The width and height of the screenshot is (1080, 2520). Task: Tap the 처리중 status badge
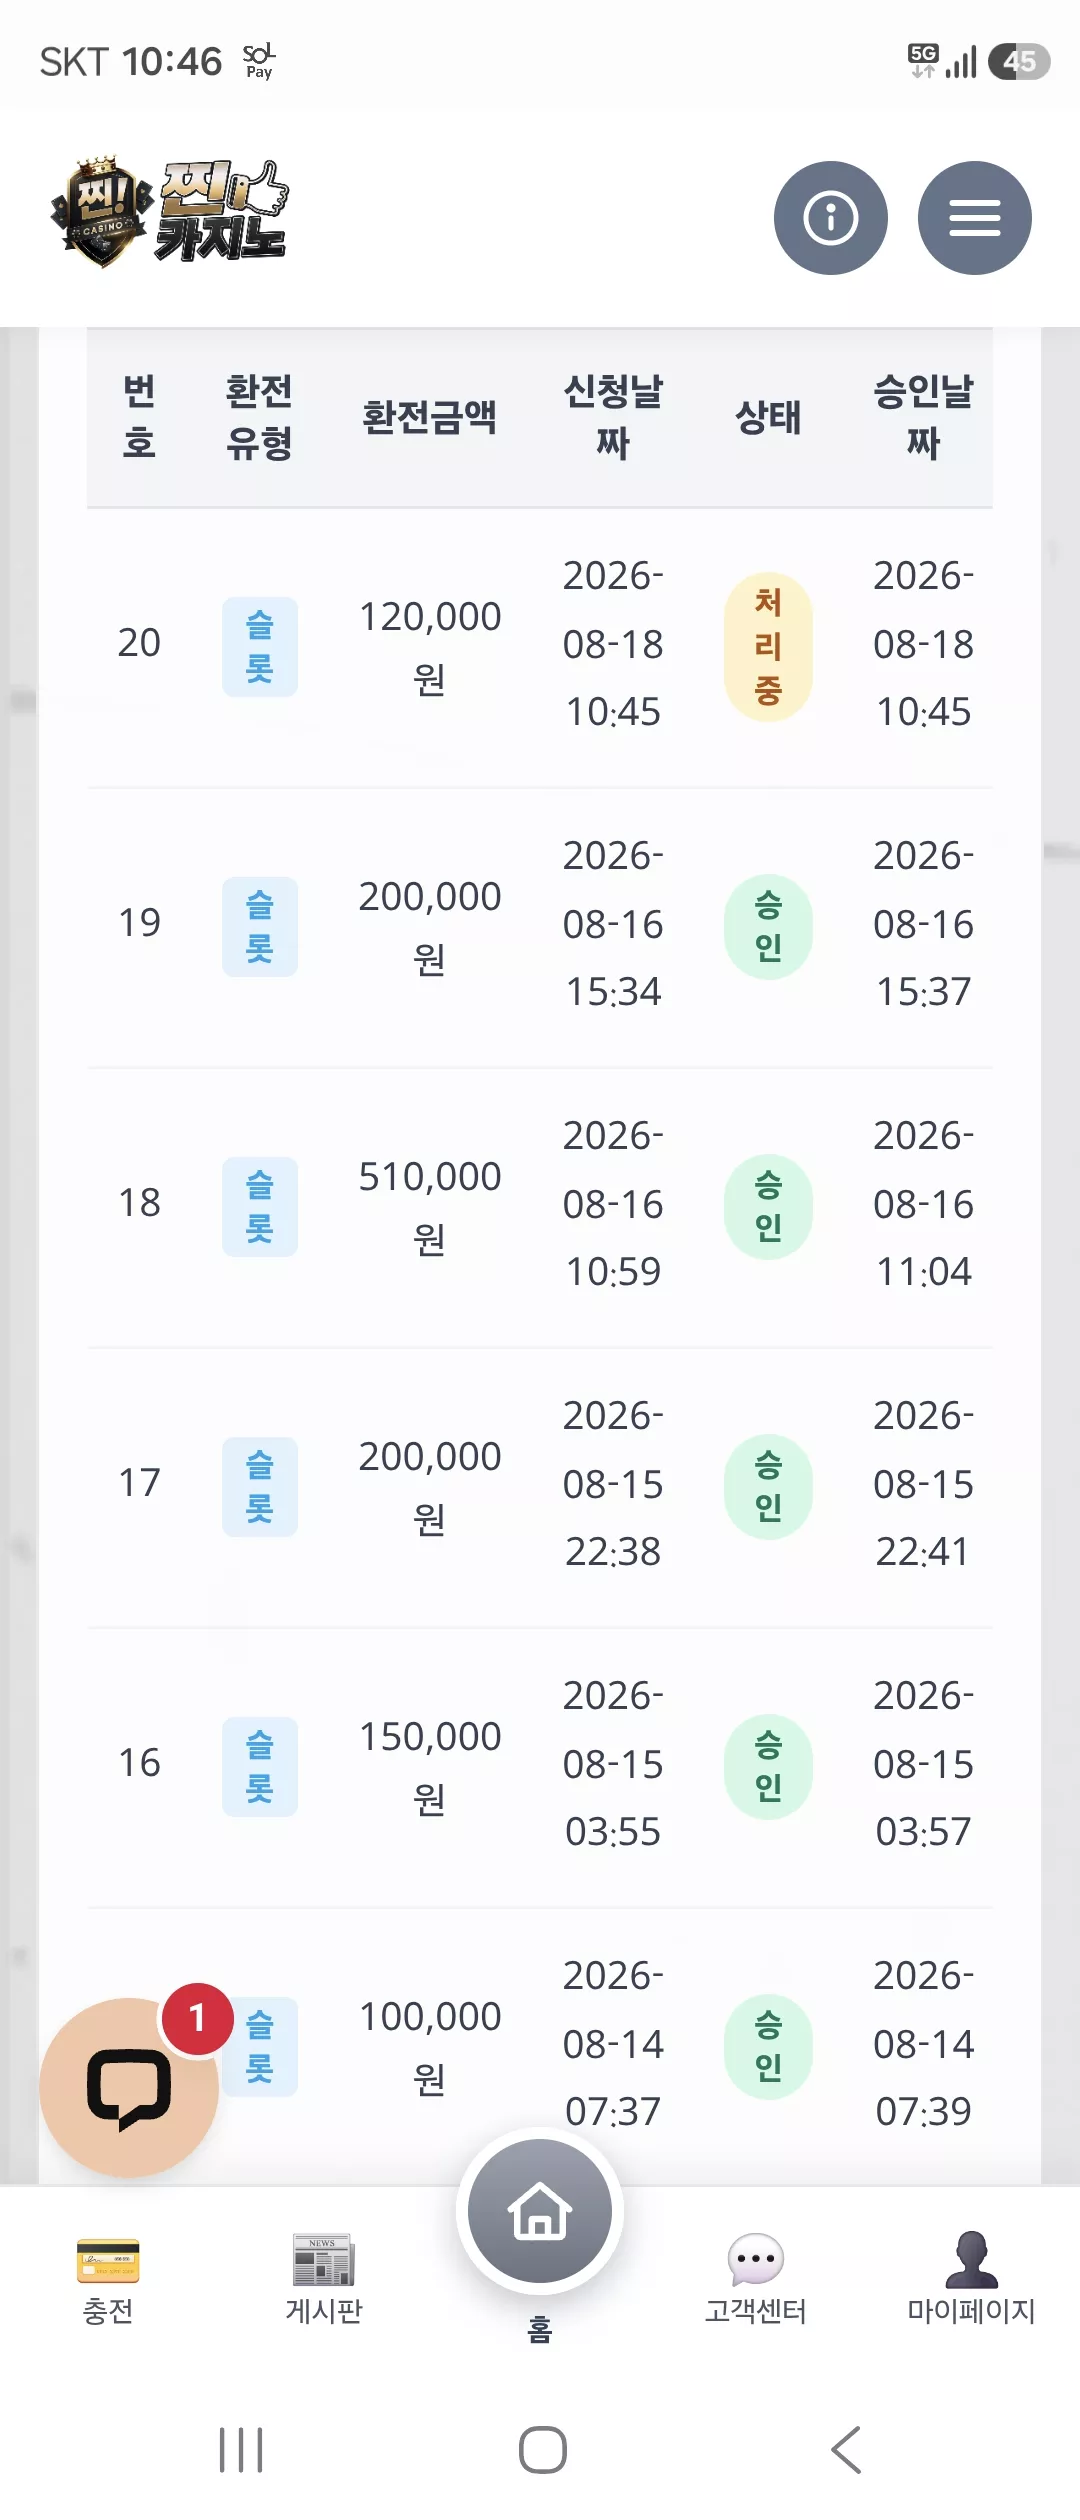point(768,647)
